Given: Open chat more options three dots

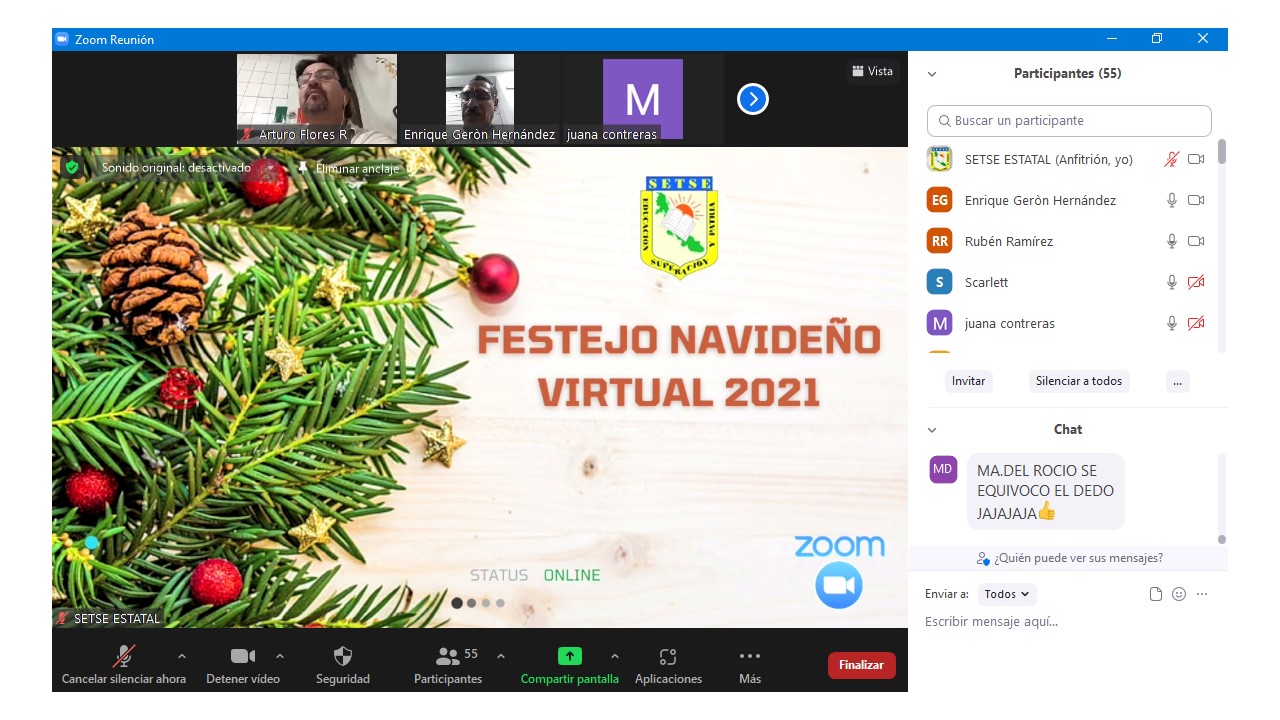Looking at the screenshot, I should coord(1202,594).
